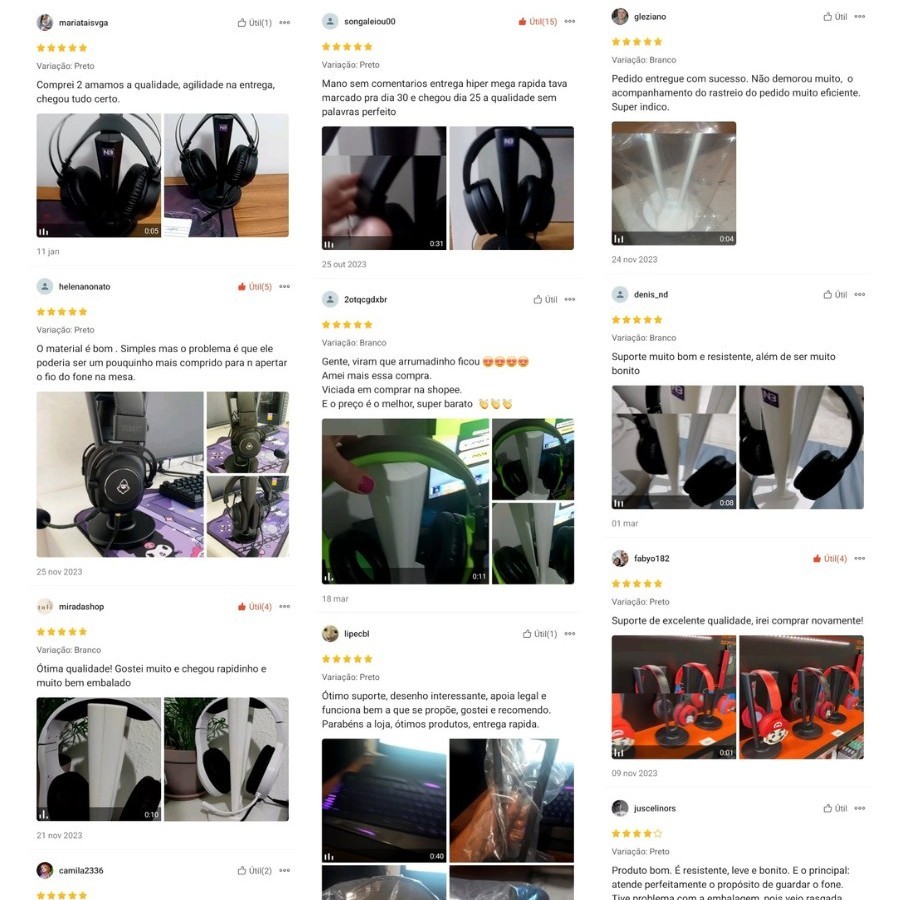Open the juscelinors user profile link
The image size is (900, 900).
coord(654,808)
